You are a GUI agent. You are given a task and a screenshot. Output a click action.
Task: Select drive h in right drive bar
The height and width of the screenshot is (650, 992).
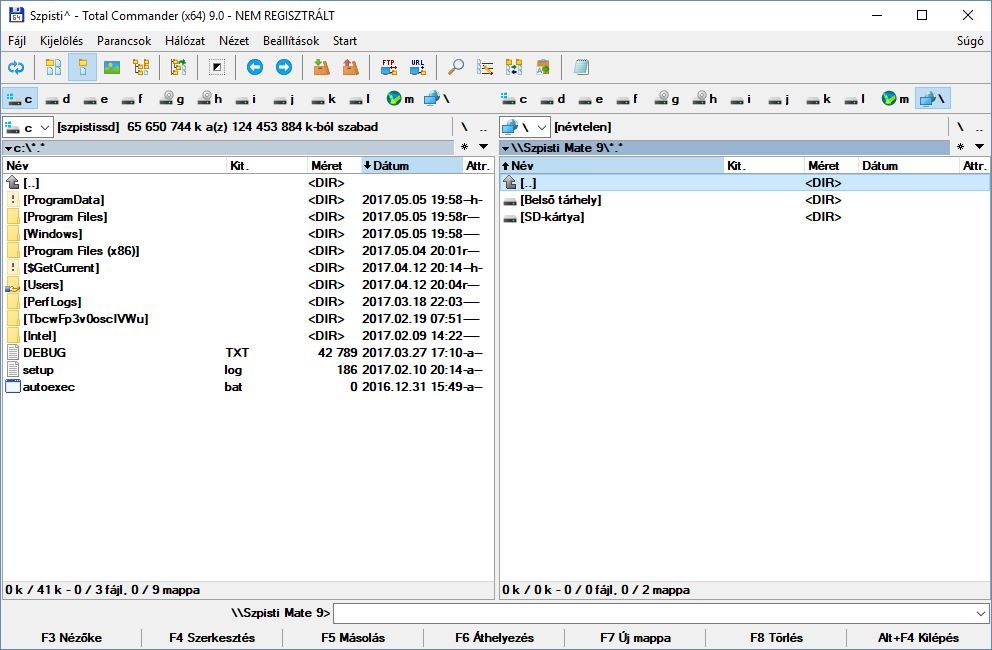pos(705,99)
